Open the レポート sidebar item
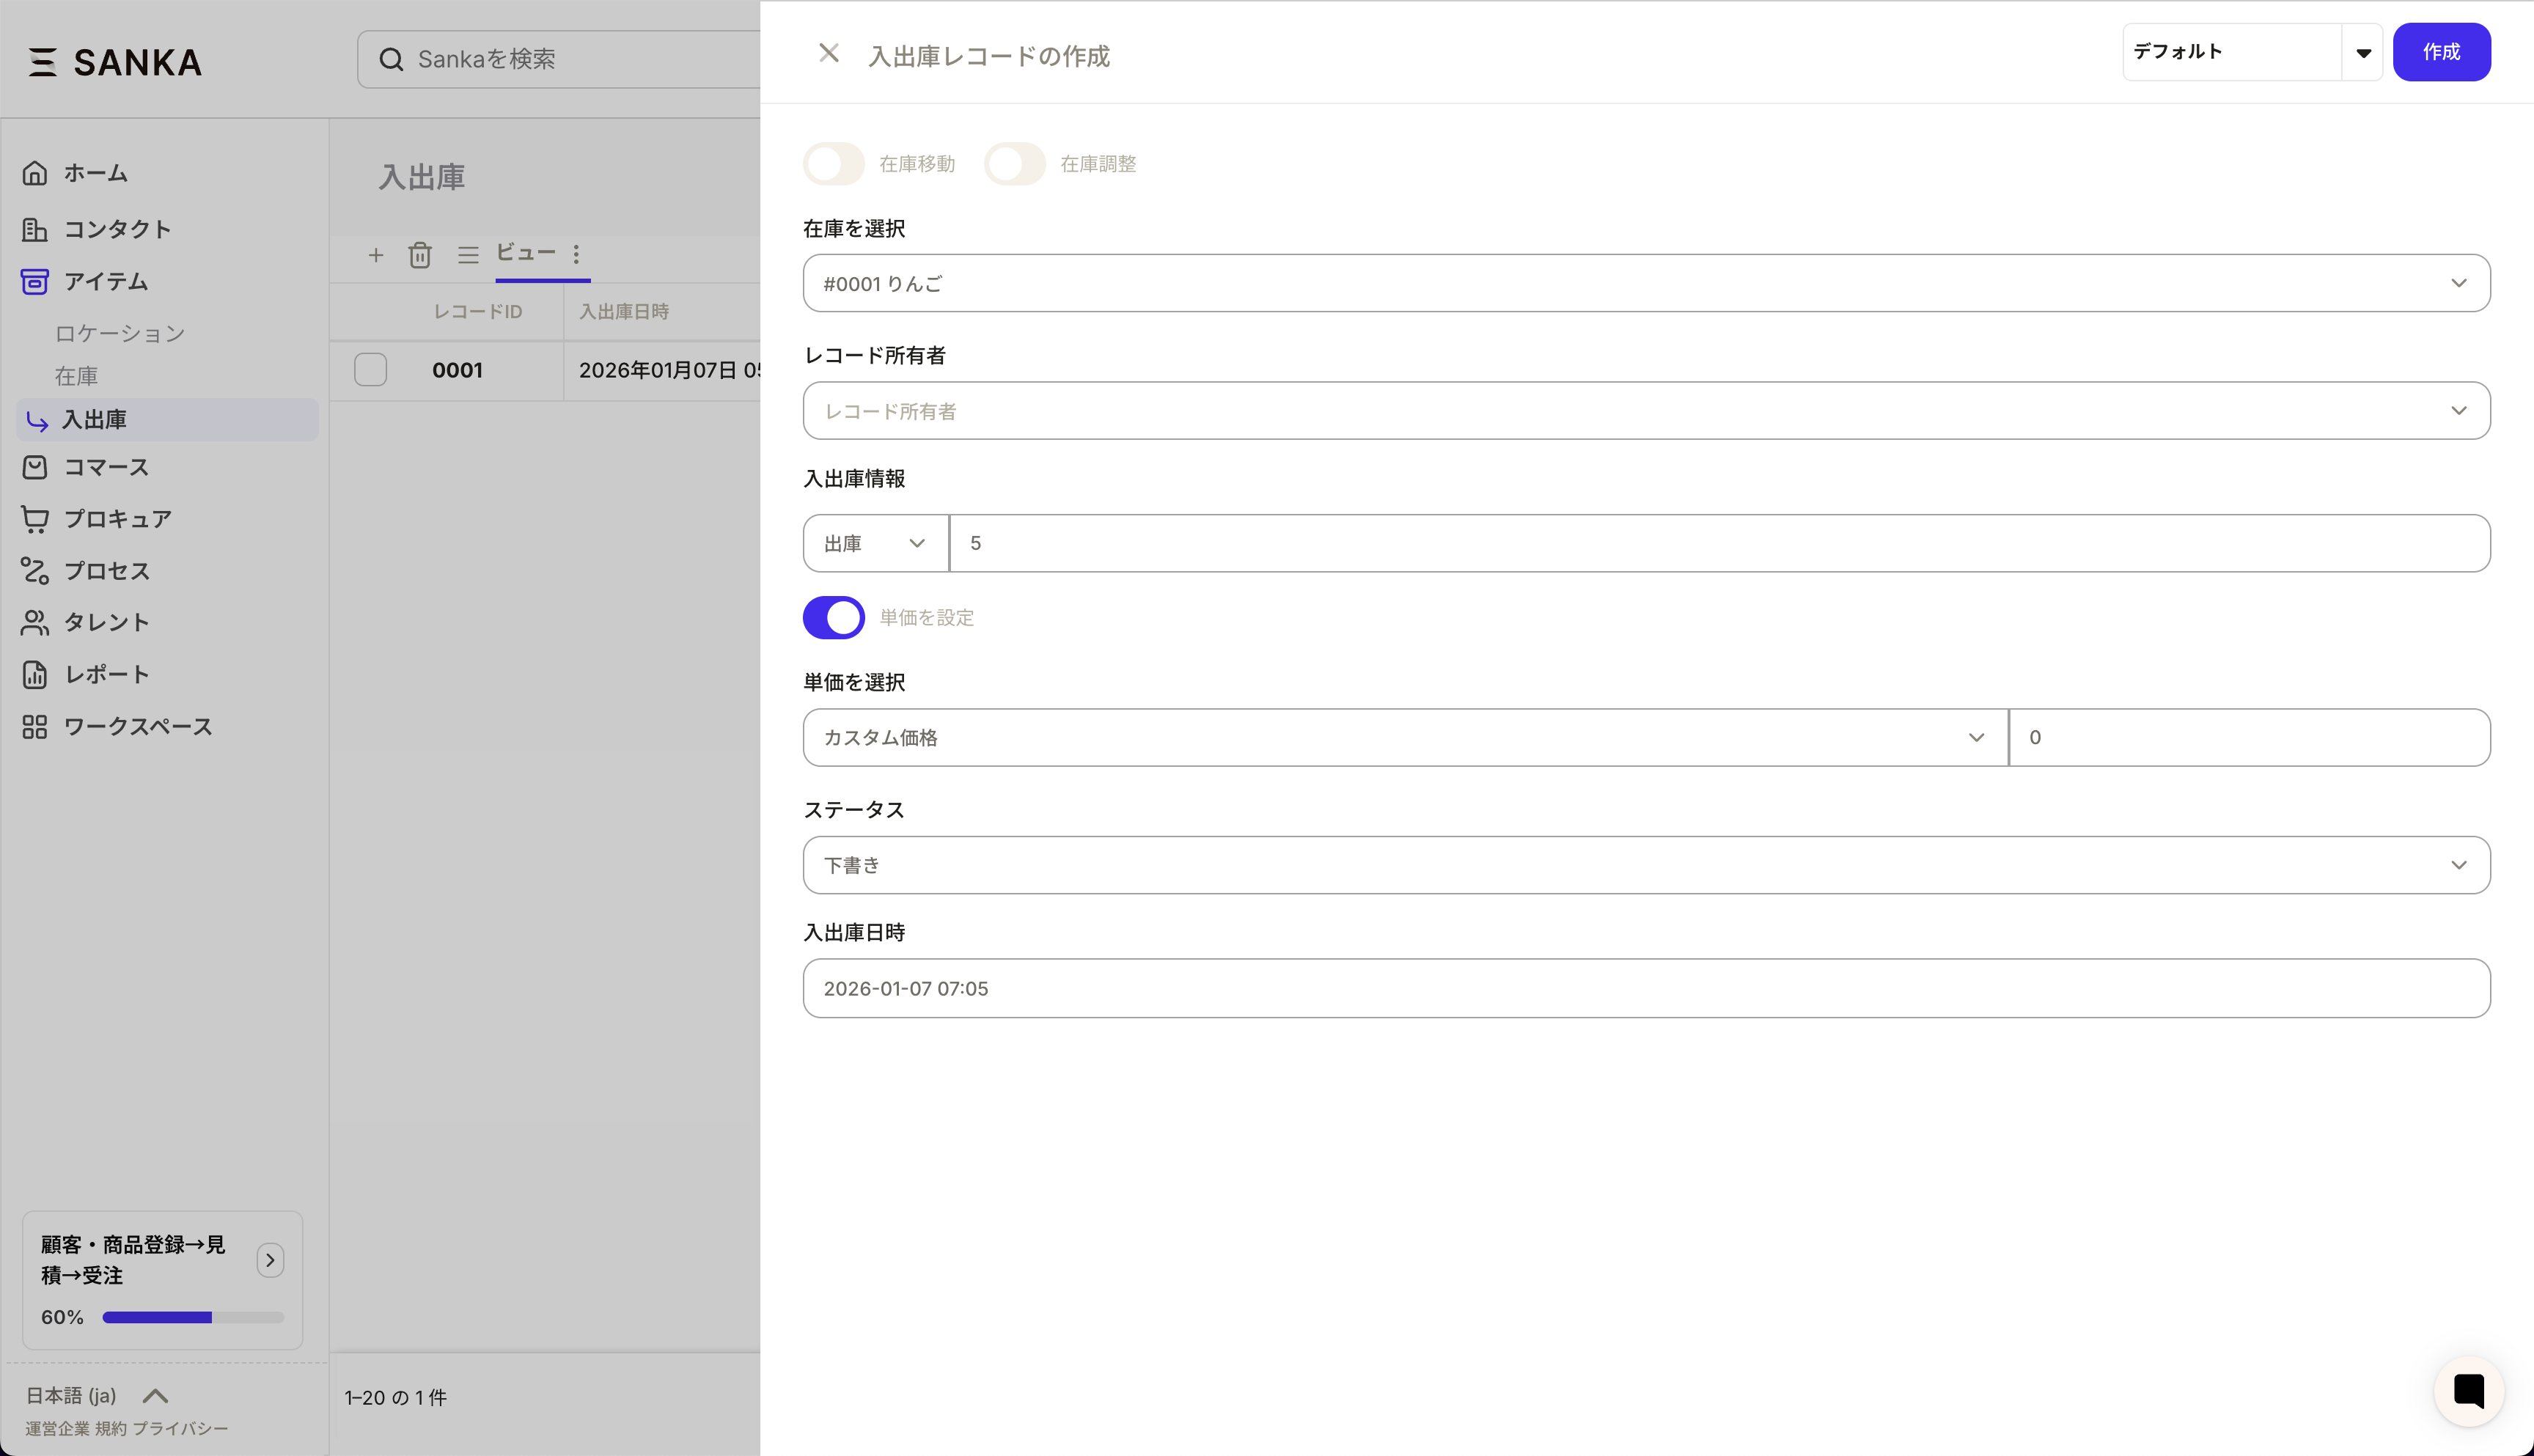Image resolution: width=2534 pixels, height=1456 pixels. coord(106,675)
